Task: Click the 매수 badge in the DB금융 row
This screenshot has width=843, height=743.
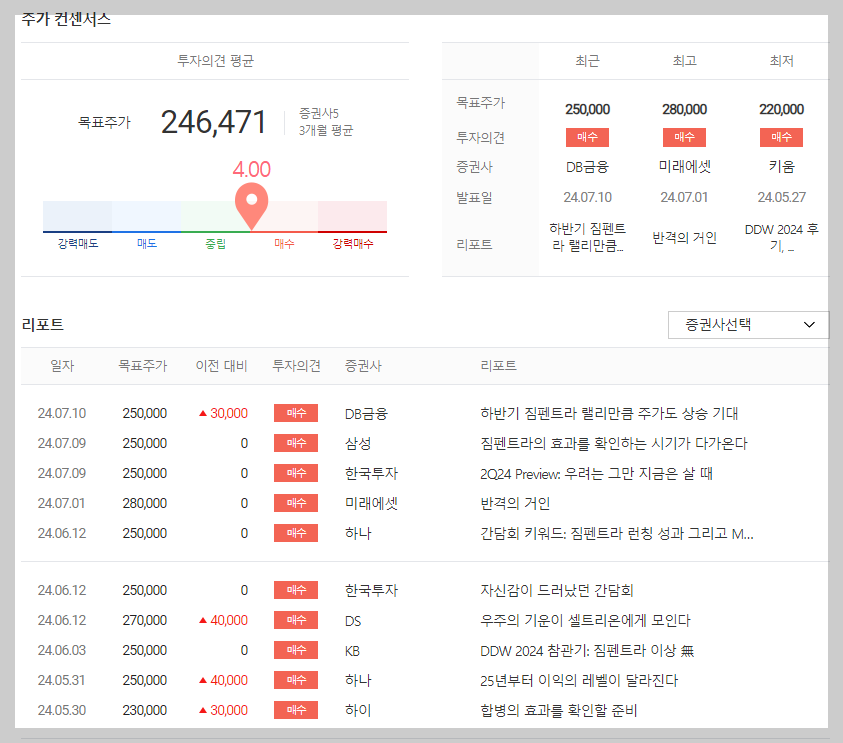Action: point(295,412)
